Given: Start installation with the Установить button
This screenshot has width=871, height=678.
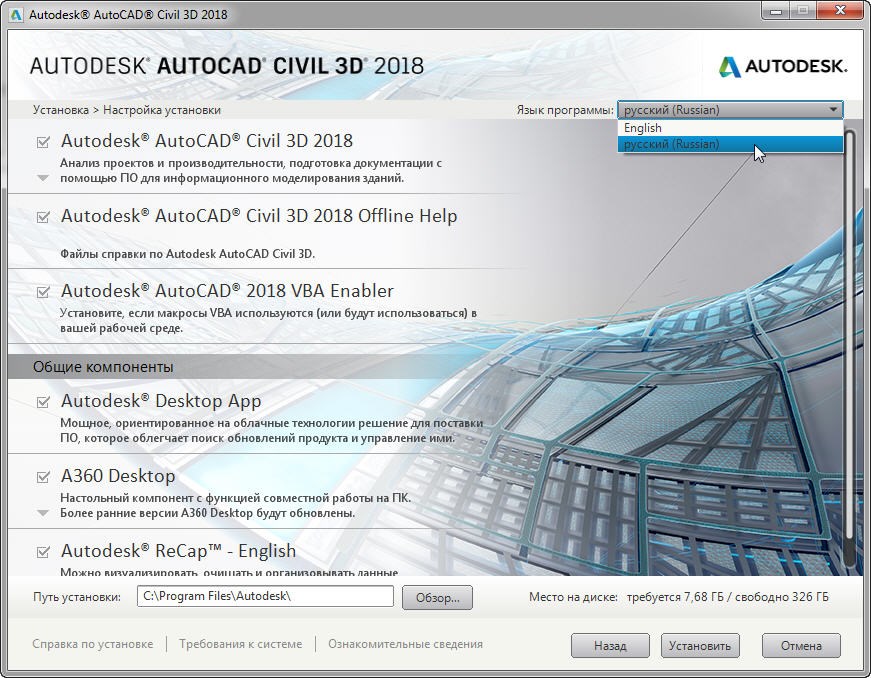Looking at the screenshot, I should [700, 646].
